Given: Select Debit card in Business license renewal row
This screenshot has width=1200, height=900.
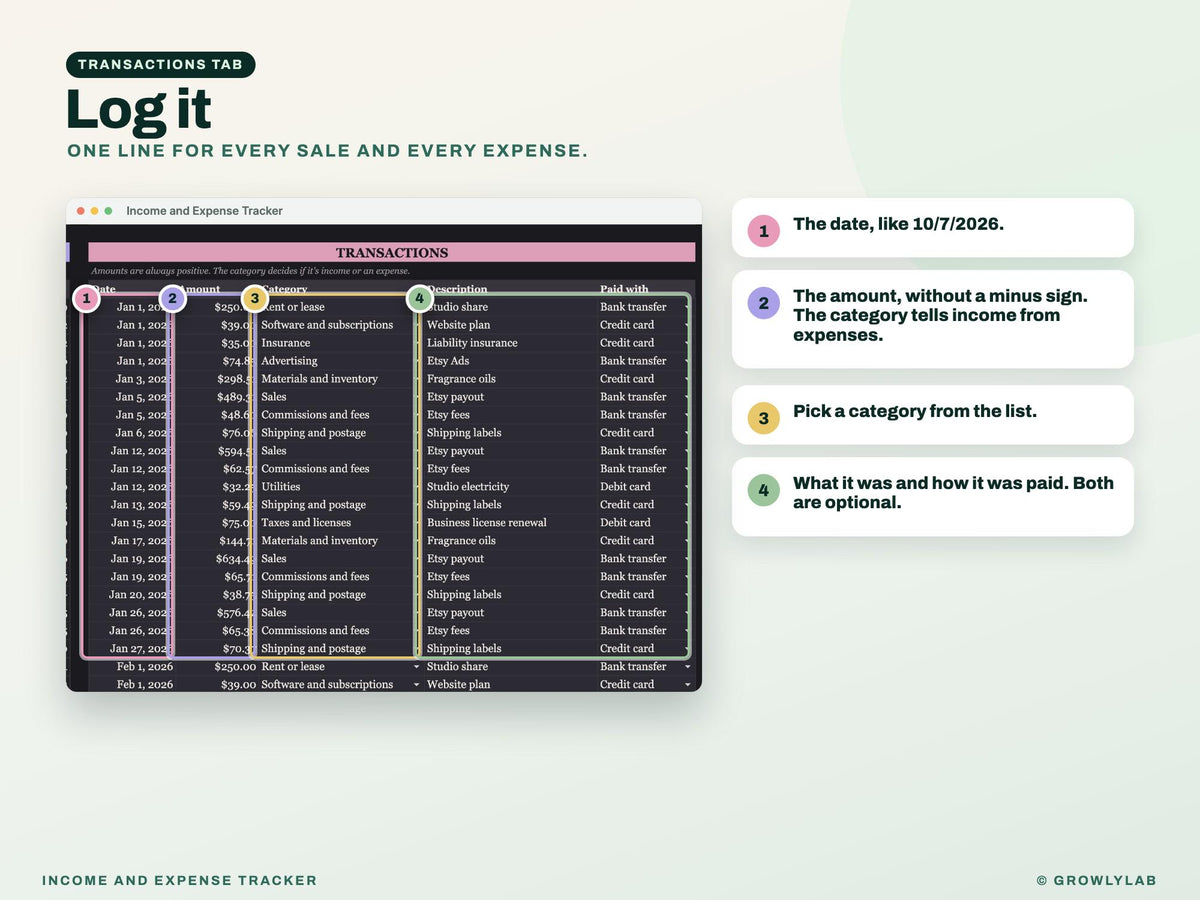Looking at the screenshot, I should click(x=625, y=523).
